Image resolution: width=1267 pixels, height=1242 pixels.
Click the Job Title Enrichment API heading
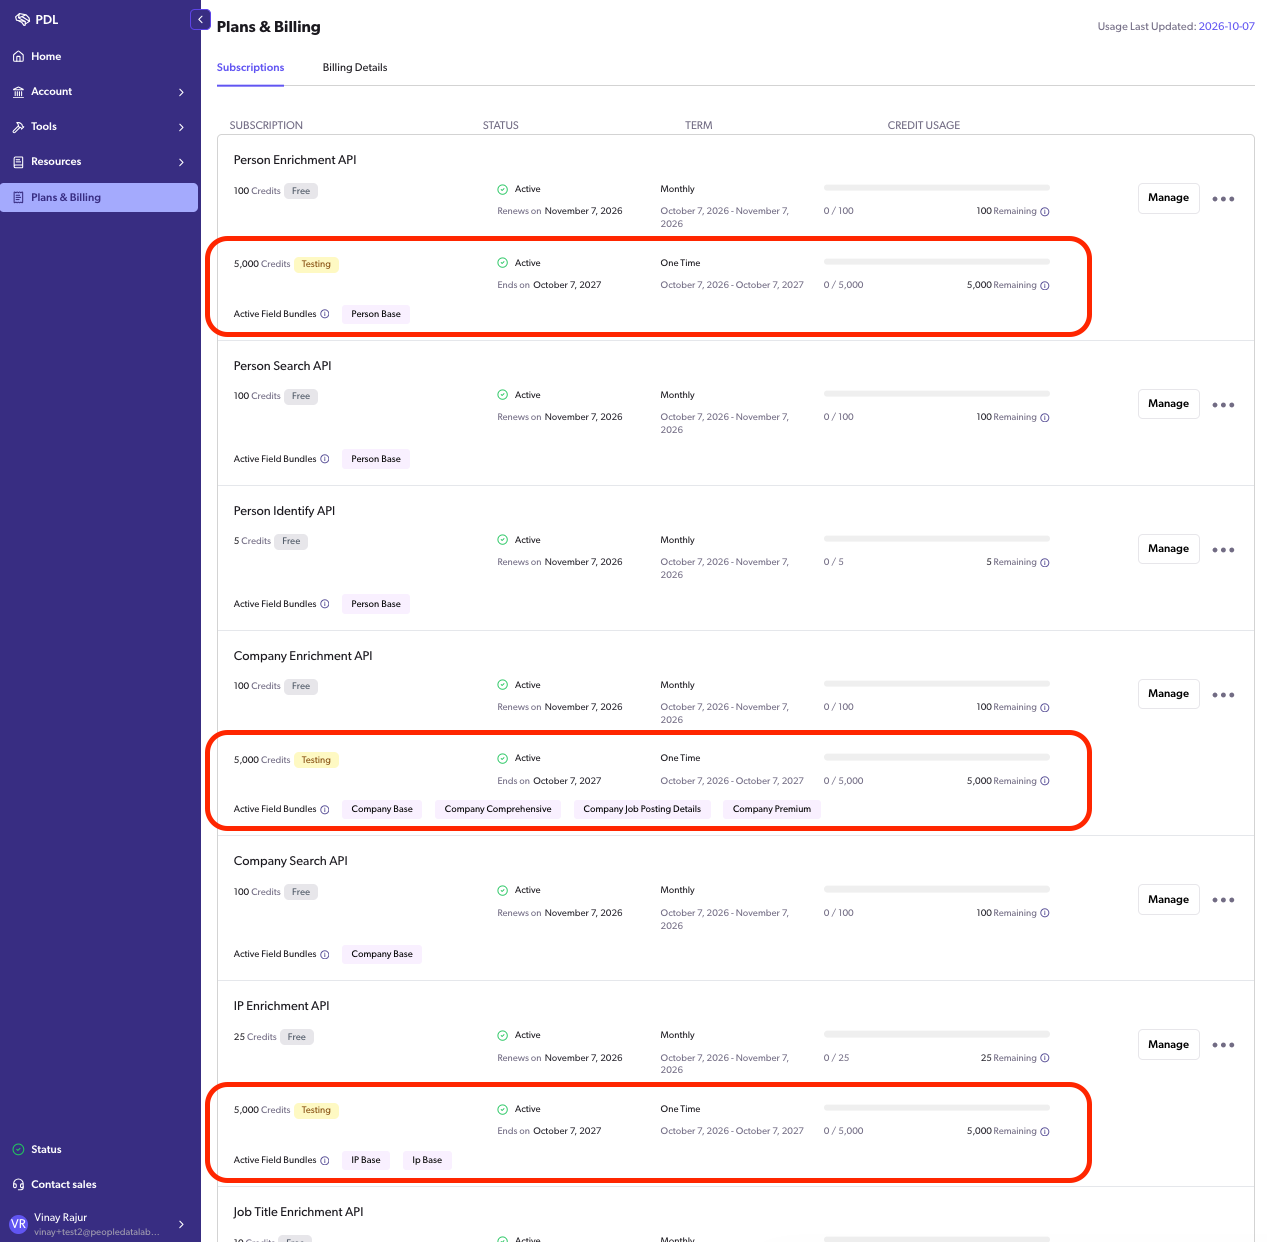point(298,1212)
